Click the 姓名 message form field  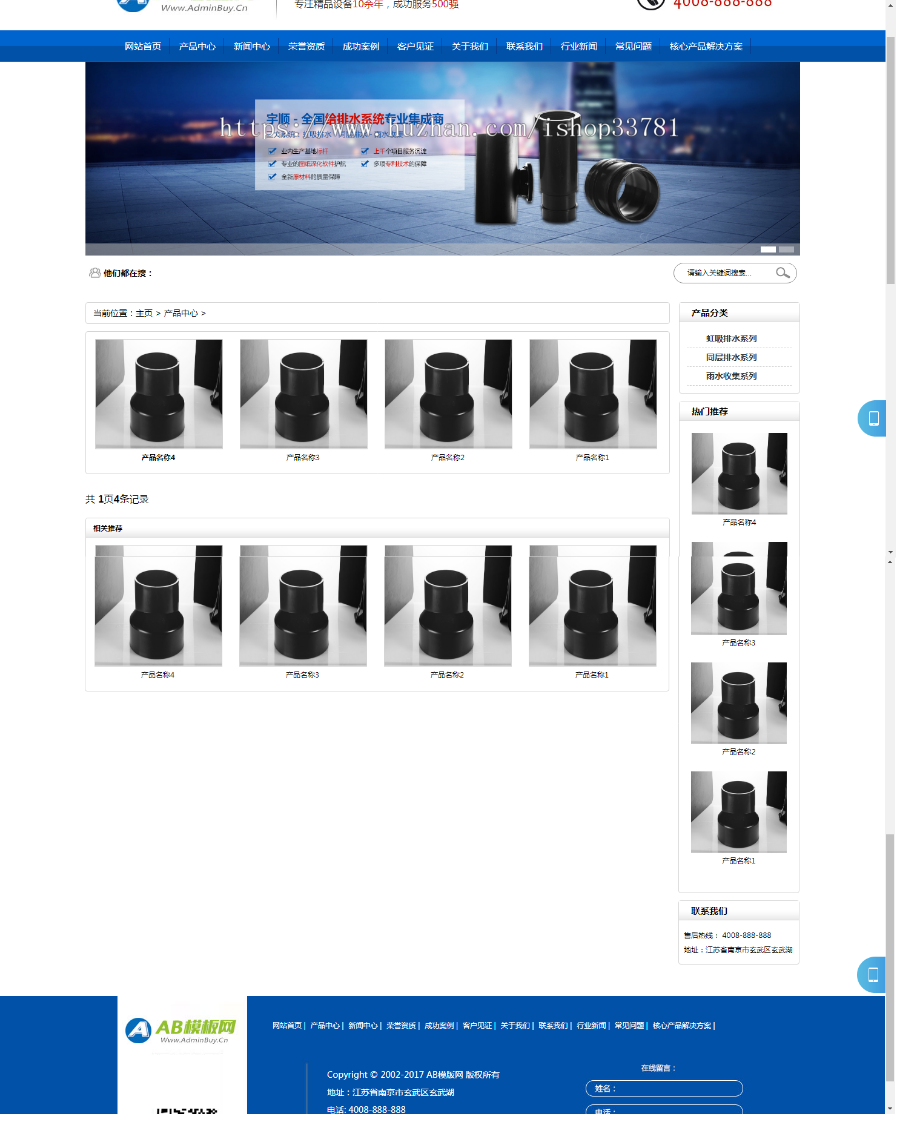663,1088
